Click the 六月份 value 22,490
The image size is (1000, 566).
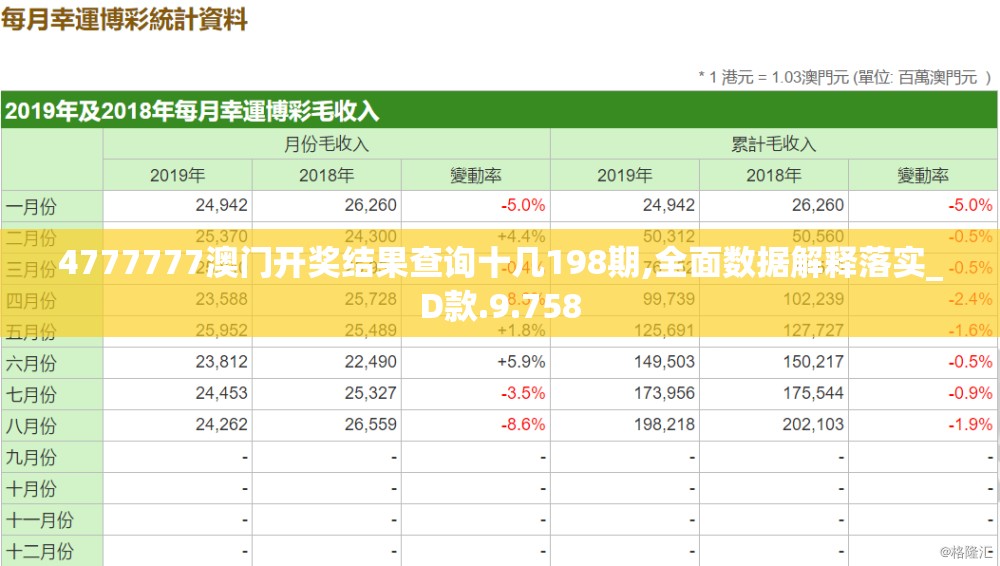pyautogui.click(x=371, y=362)
